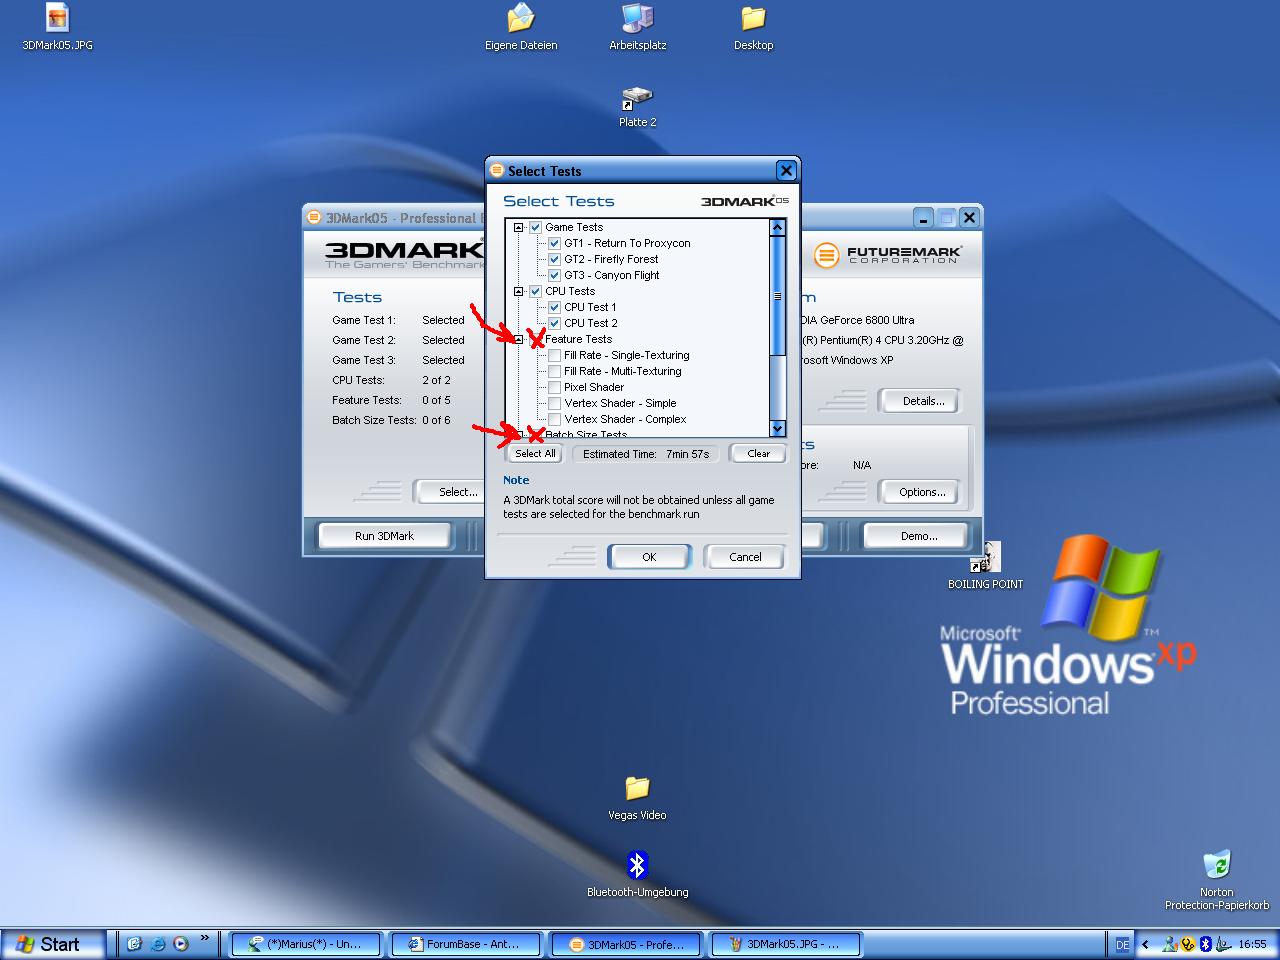The width and height of the screenshot is (1280, 960).
Task: Open the Vegas Video folder icon
Action: point(637,788)
